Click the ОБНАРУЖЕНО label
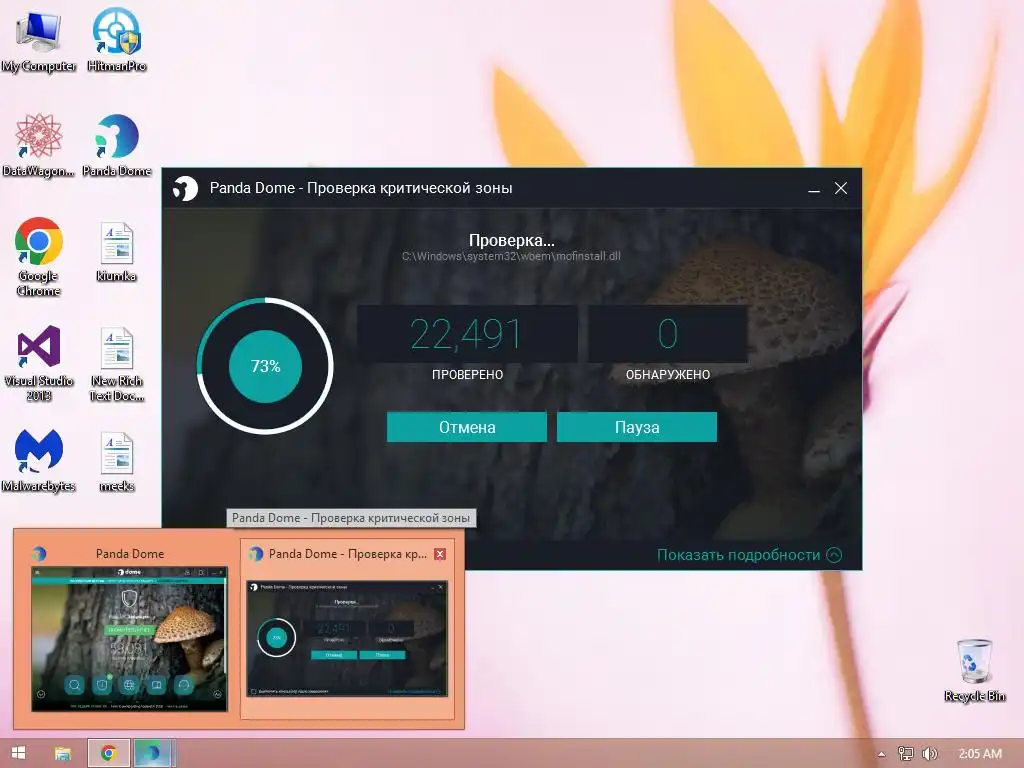Viewport: 1024px width, 768px height. coord(667,375)
